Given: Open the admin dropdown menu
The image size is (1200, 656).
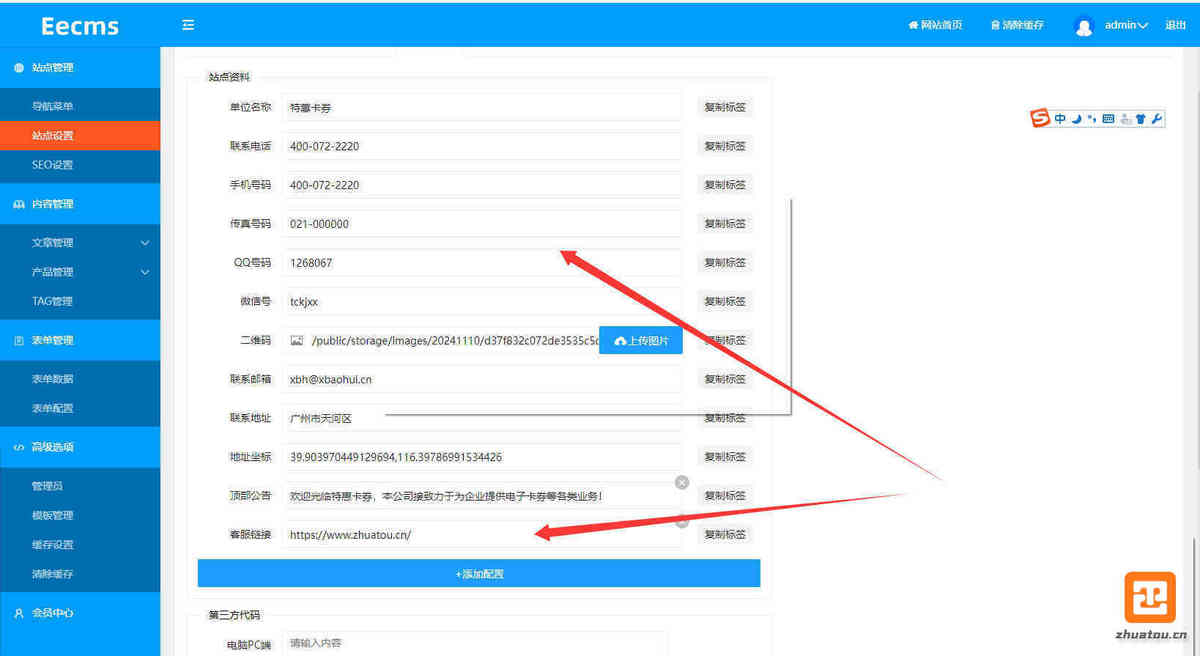Looking at the screenshot, I should [x=1126, y=25].
